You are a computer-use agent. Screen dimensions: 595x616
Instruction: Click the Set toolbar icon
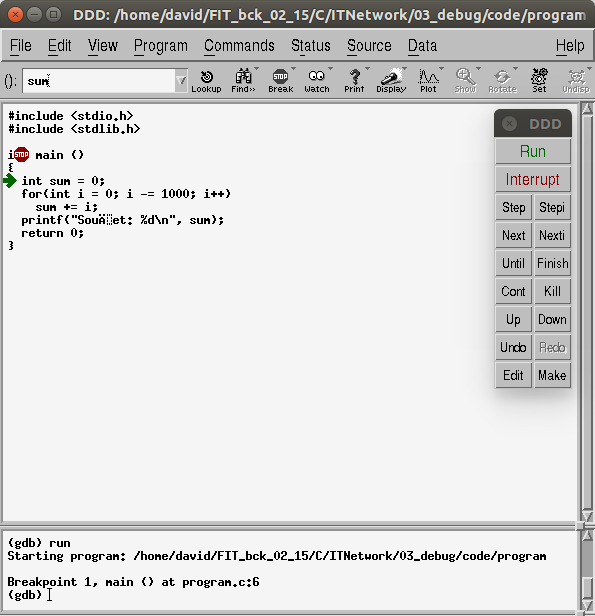[x=539, y=81]
